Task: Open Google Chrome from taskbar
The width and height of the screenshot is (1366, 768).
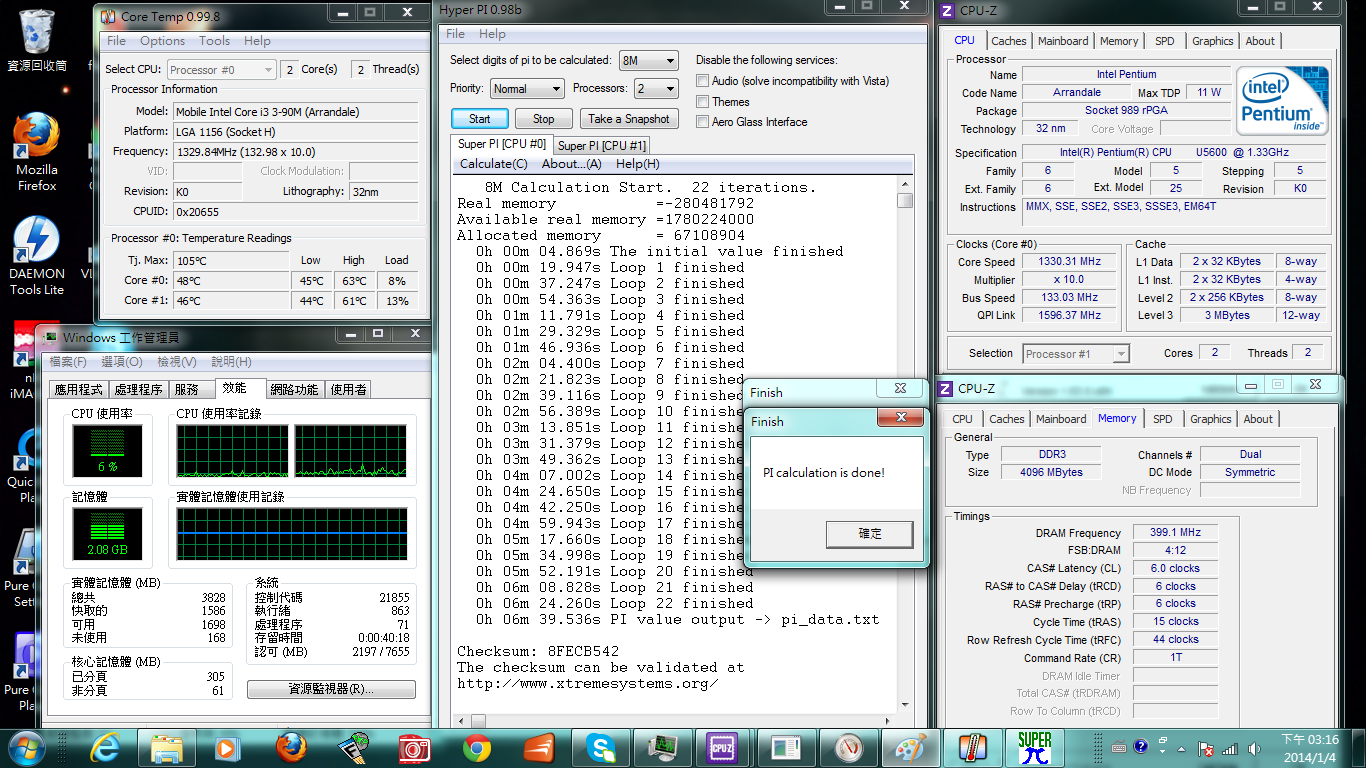Action: coord(477,747)
